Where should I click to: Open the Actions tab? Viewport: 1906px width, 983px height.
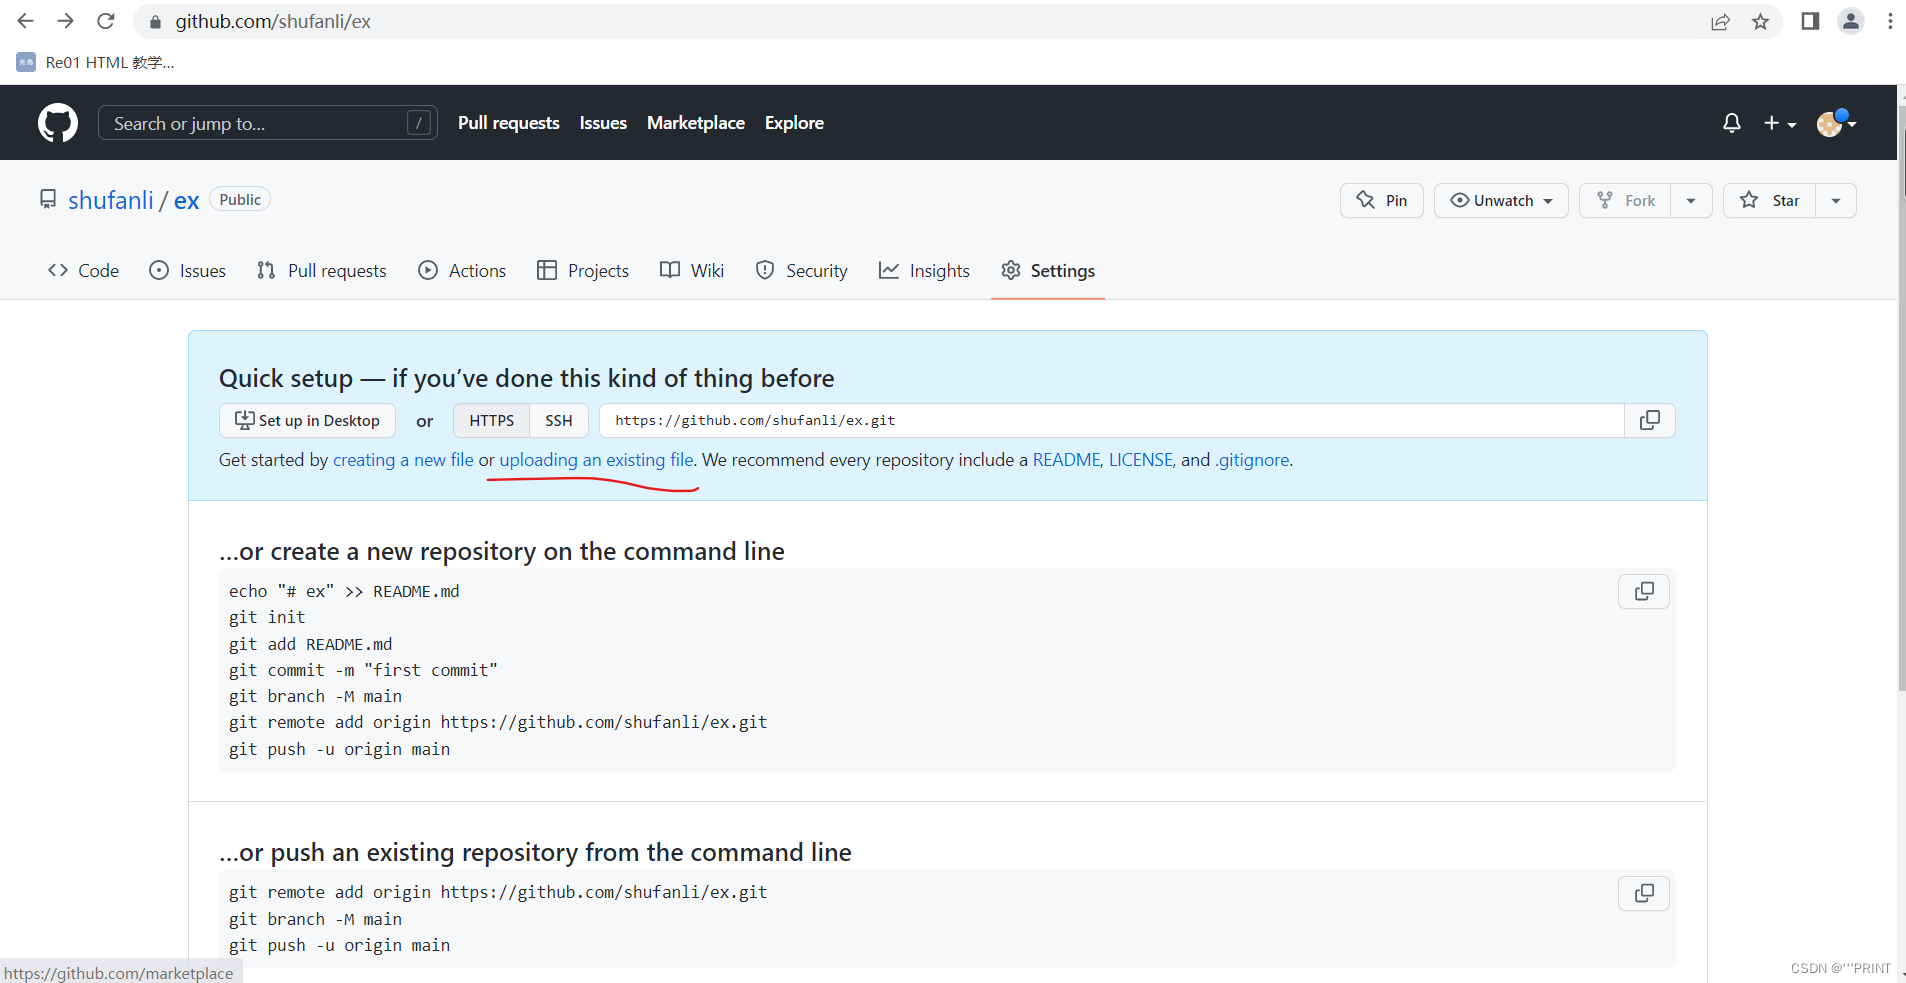(x=462, y=271)
